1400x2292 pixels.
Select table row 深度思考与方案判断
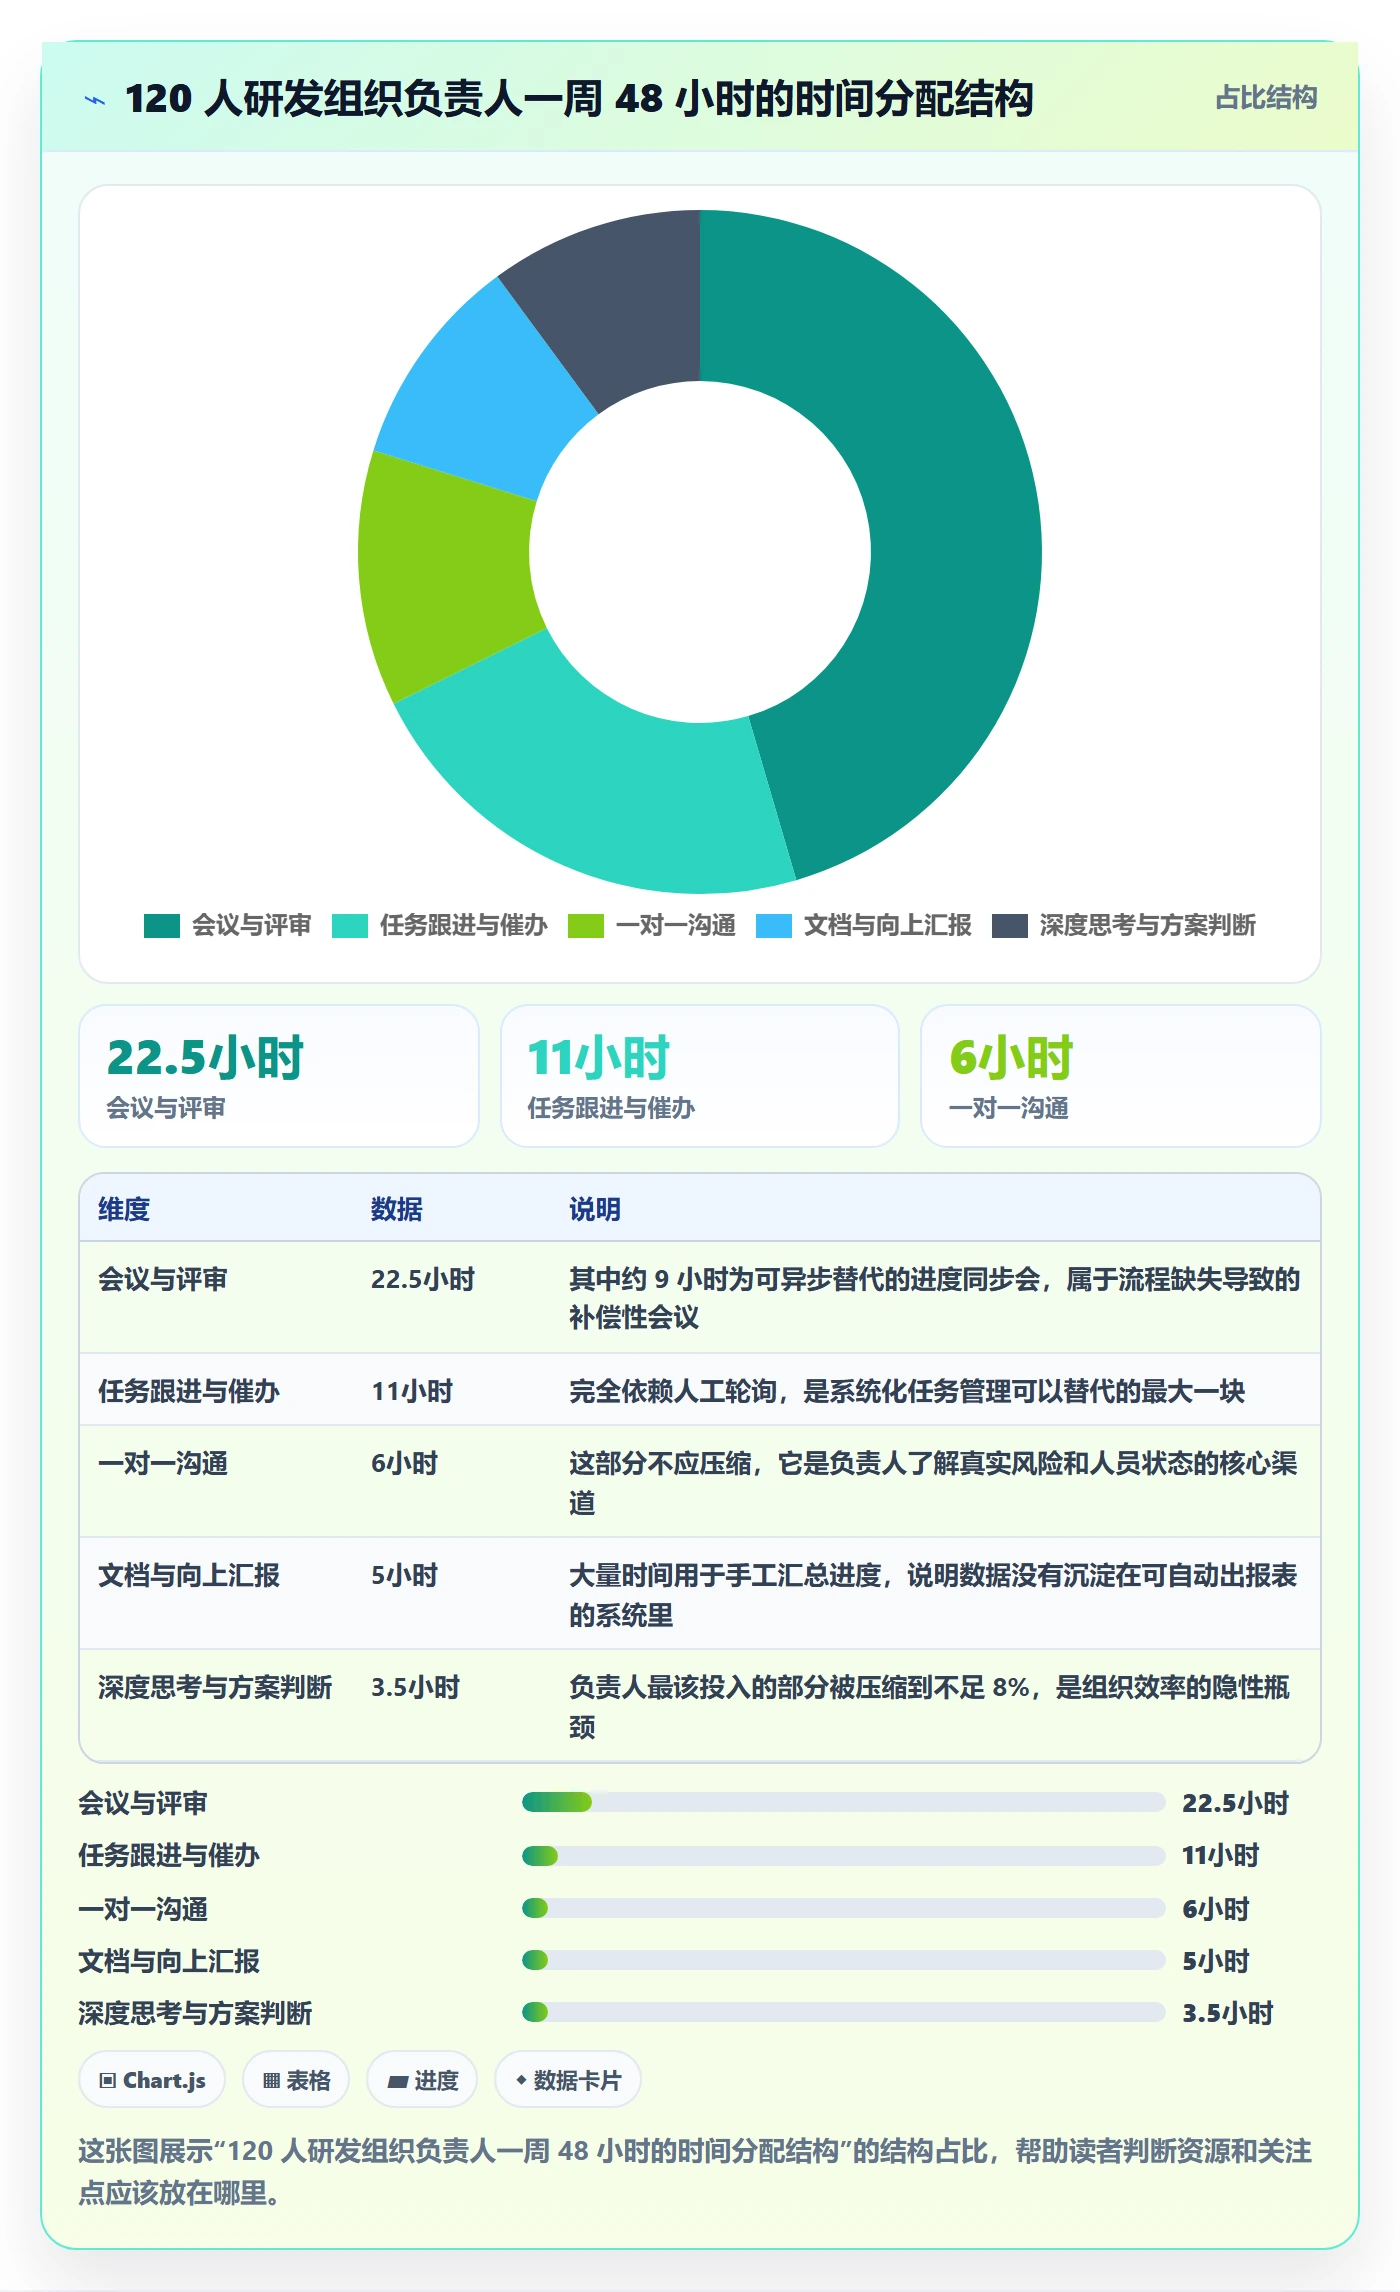[x=700, y=1706]
